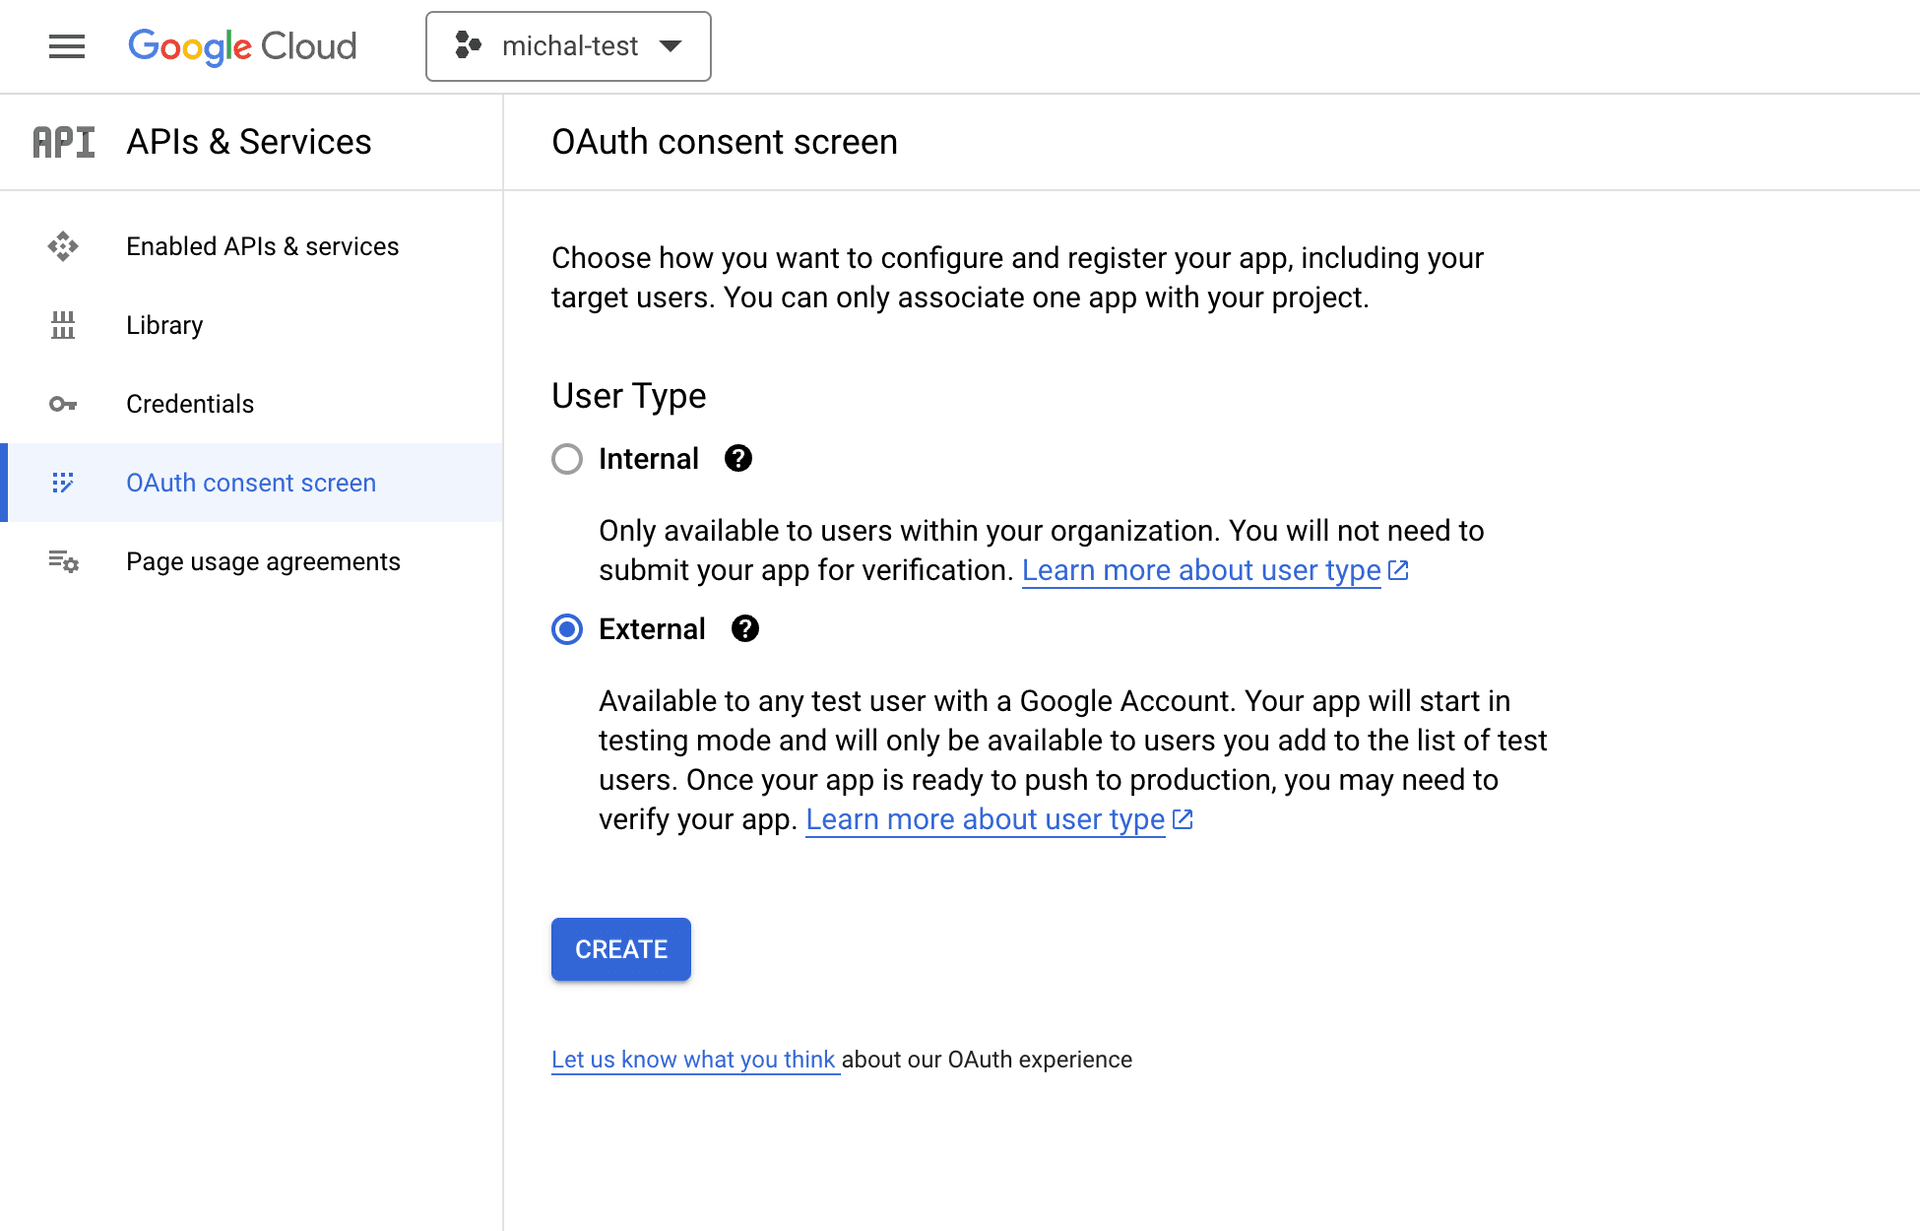
Task: Click Let us know what you think link
Action: [693, 1060]
